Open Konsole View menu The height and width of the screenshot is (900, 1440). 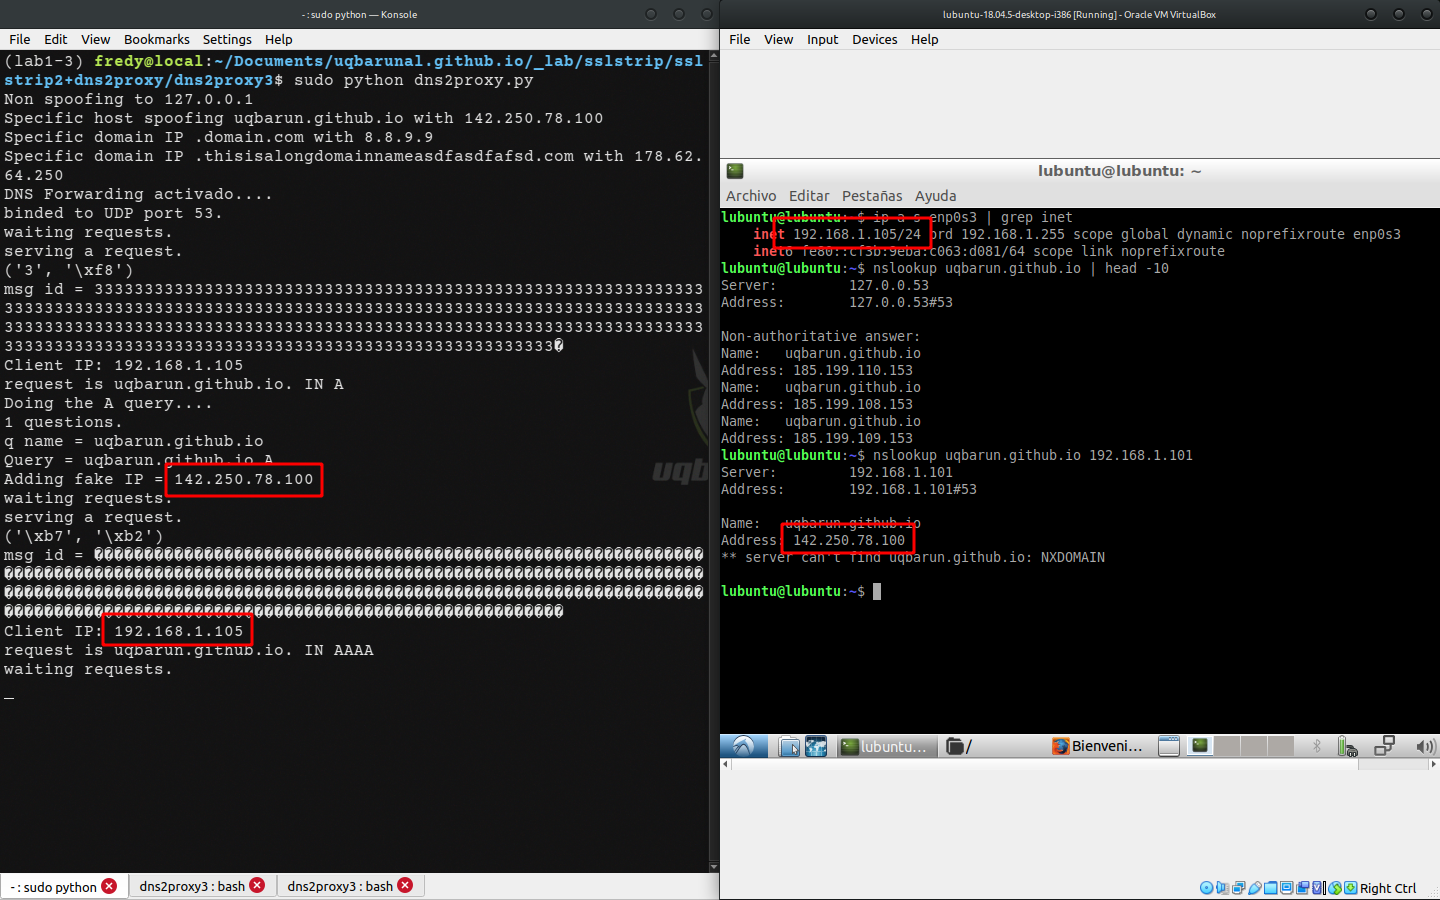(x=96, y=39)
